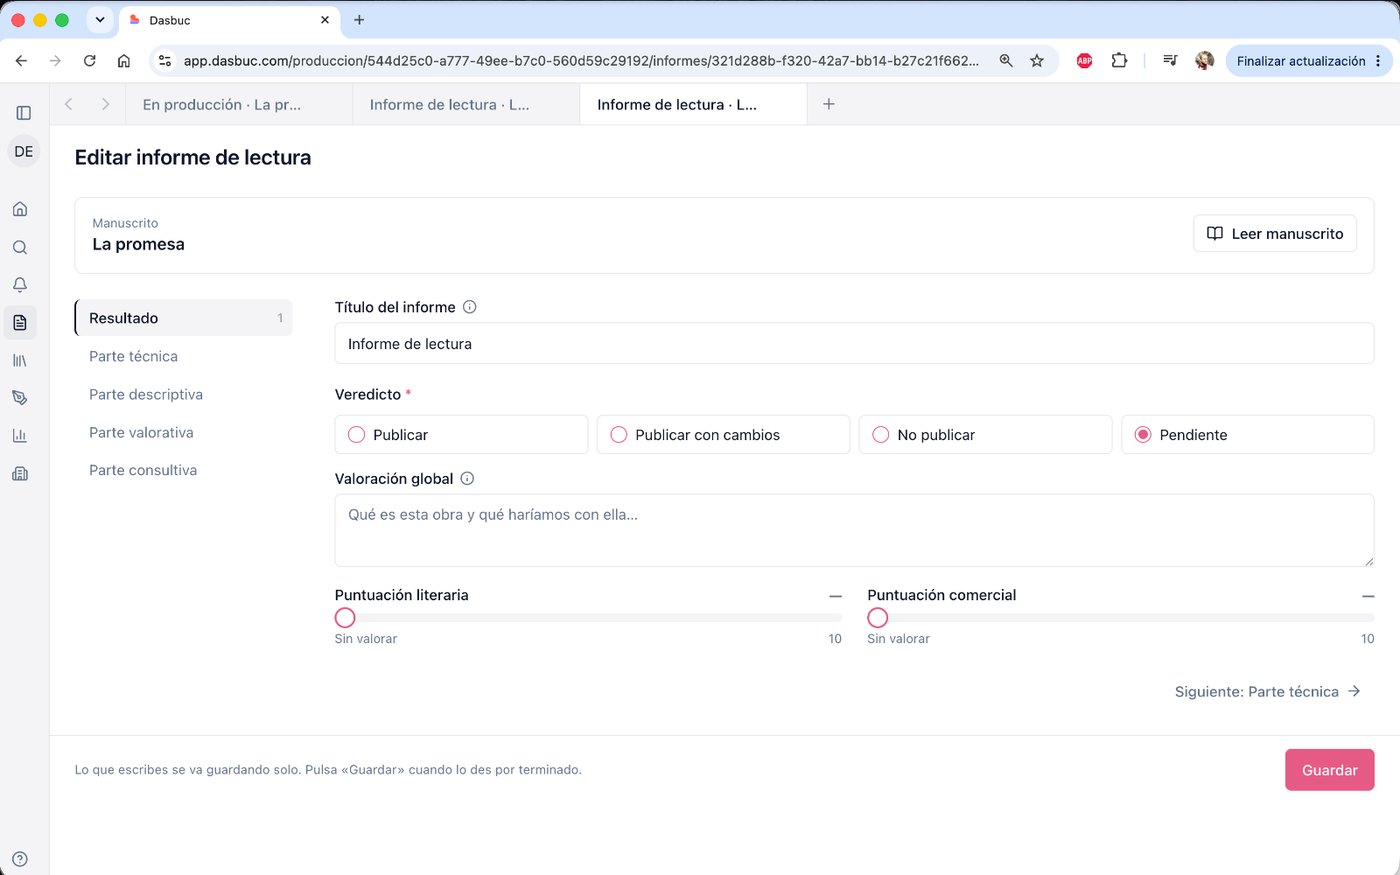Viewport: 1400px width, 875px height.
Task: Click the Puntuación literaria slider handle
Action: pyautogui.click(x=345, y=617)
